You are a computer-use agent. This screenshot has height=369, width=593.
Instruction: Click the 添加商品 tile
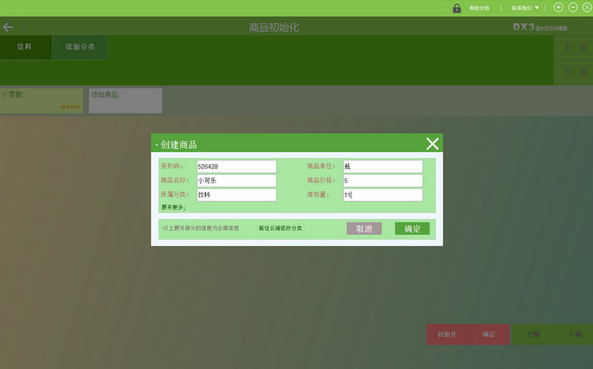126,101
